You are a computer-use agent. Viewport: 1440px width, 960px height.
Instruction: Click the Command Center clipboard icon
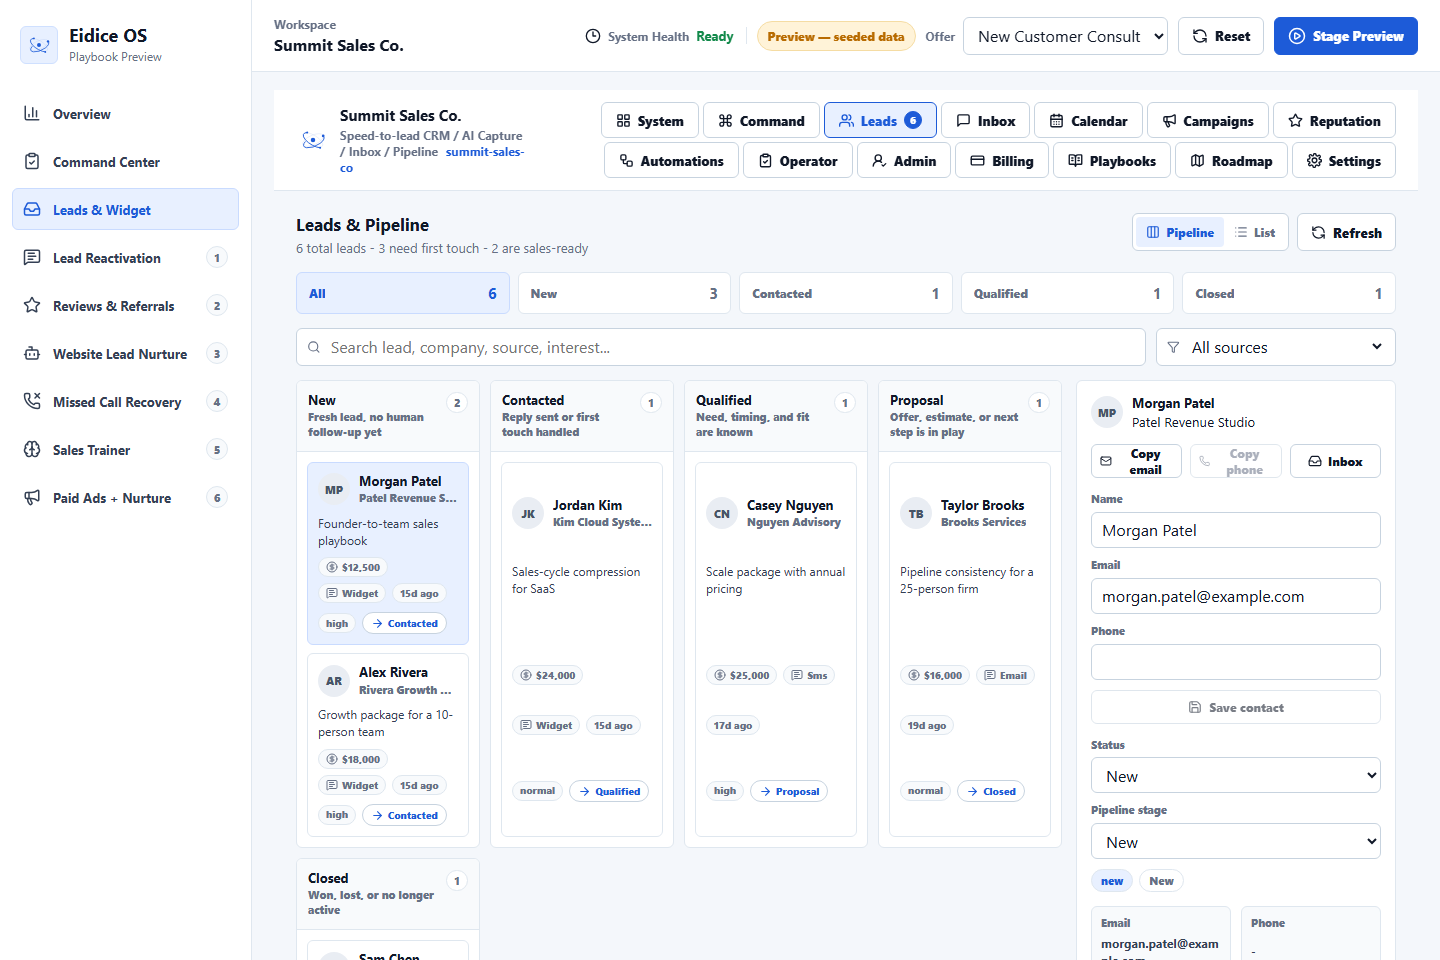pyautogui.click(x=32, y=161)
